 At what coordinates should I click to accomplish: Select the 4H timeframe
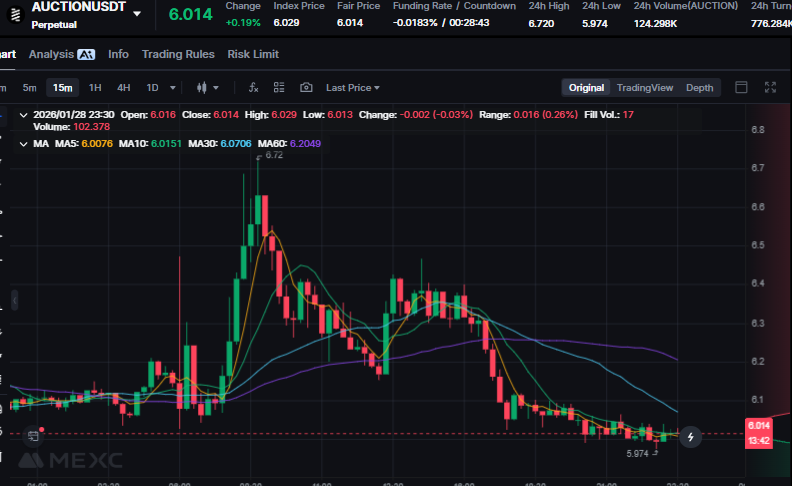(x=124, y=88)
